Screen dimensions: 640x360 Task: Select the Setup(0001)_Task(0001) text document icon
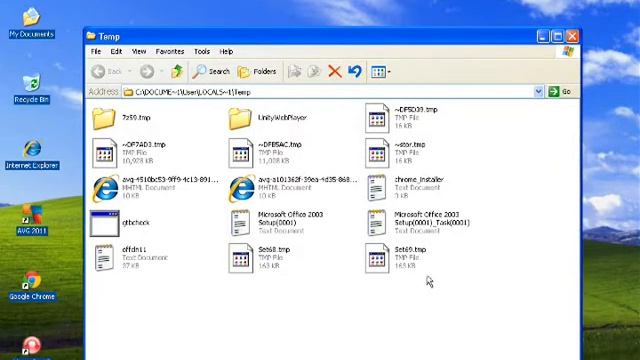pyautogui.click(x=377, y=223)
